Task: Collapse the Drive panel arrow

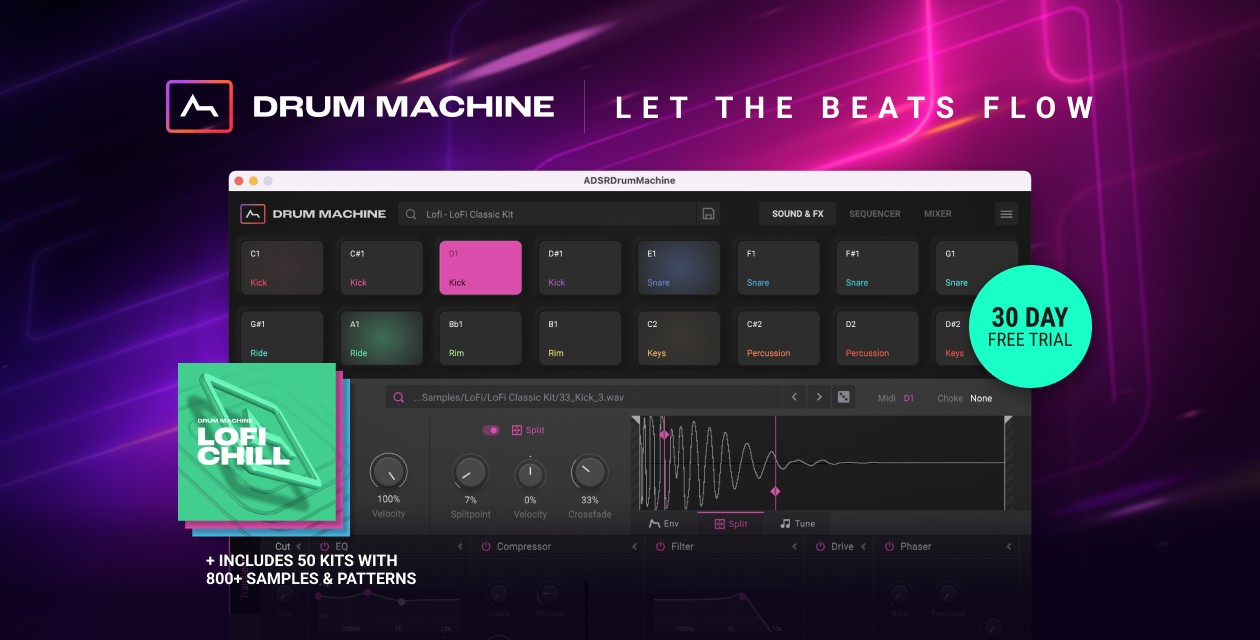Action: 864,547
